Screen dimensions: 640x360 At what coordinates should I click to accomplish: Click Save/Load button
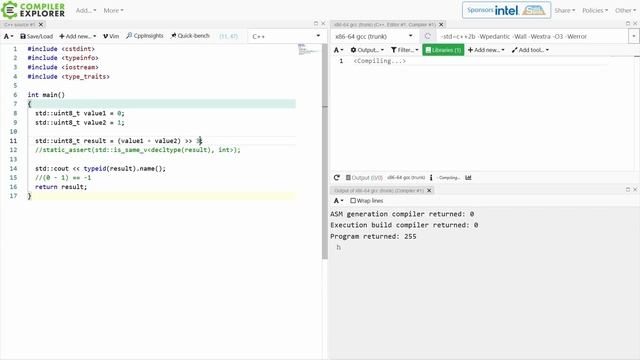pos(36,36)
